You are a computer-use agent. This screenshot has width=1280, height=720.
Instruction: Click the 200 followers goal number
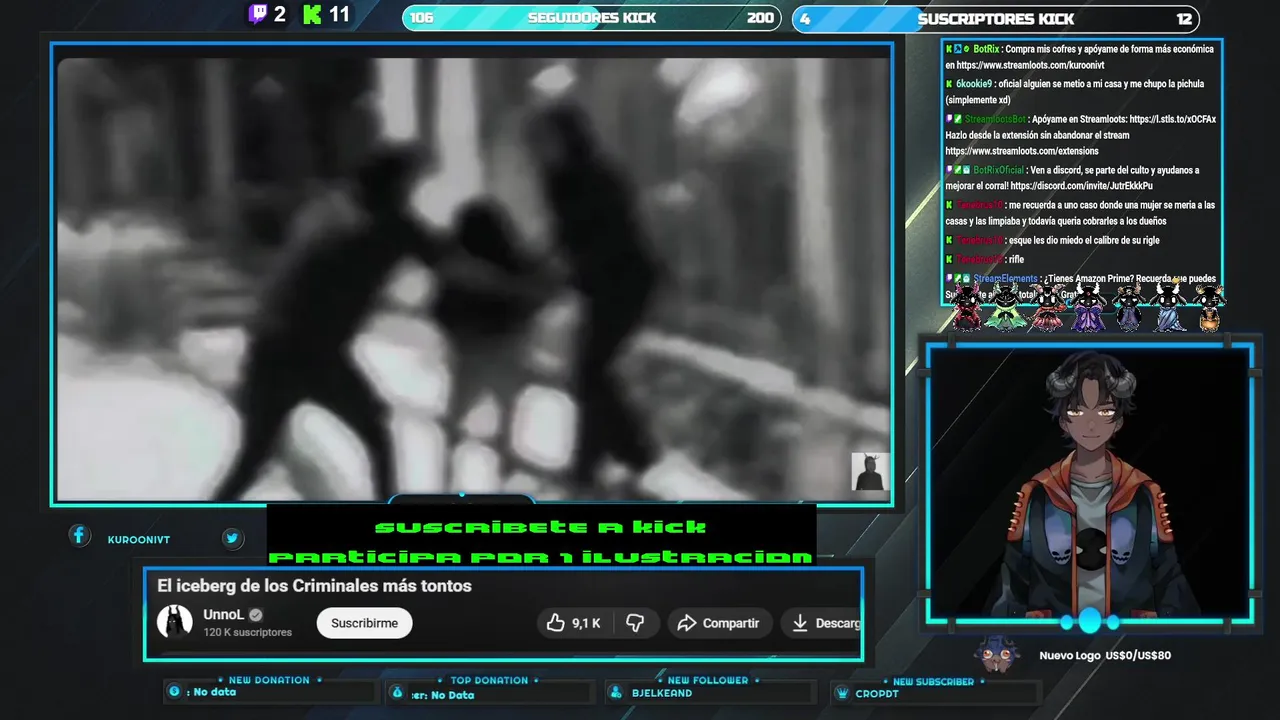(x=760, y=18)
